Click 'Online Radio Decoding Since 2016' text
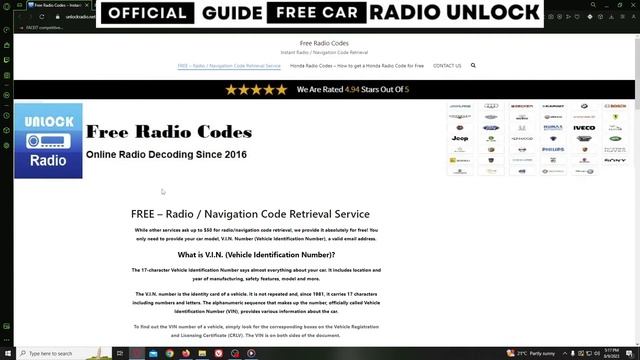Screen dimensions: 640x360 166,155
